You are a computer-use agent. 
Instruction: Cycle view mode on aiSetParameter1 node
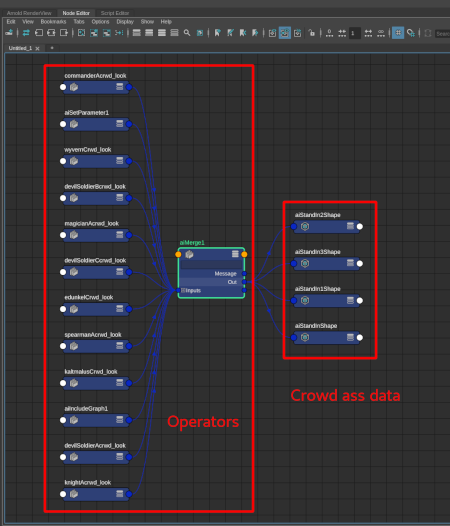[x=119, y=124]
